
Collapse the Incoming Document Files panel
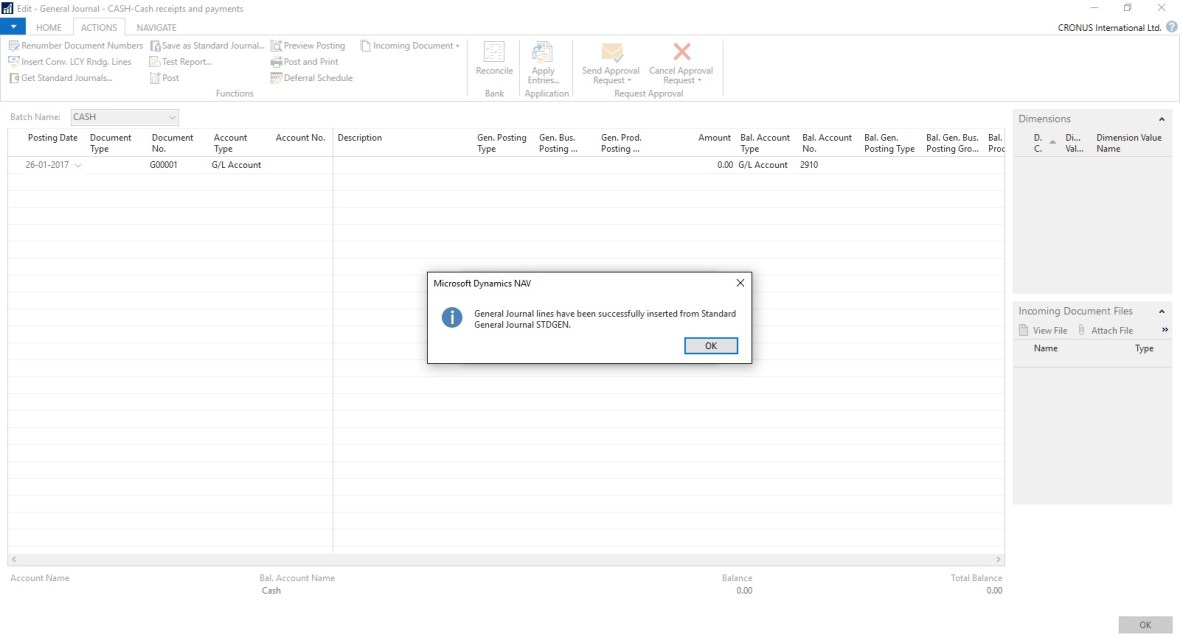point(1161,312)
